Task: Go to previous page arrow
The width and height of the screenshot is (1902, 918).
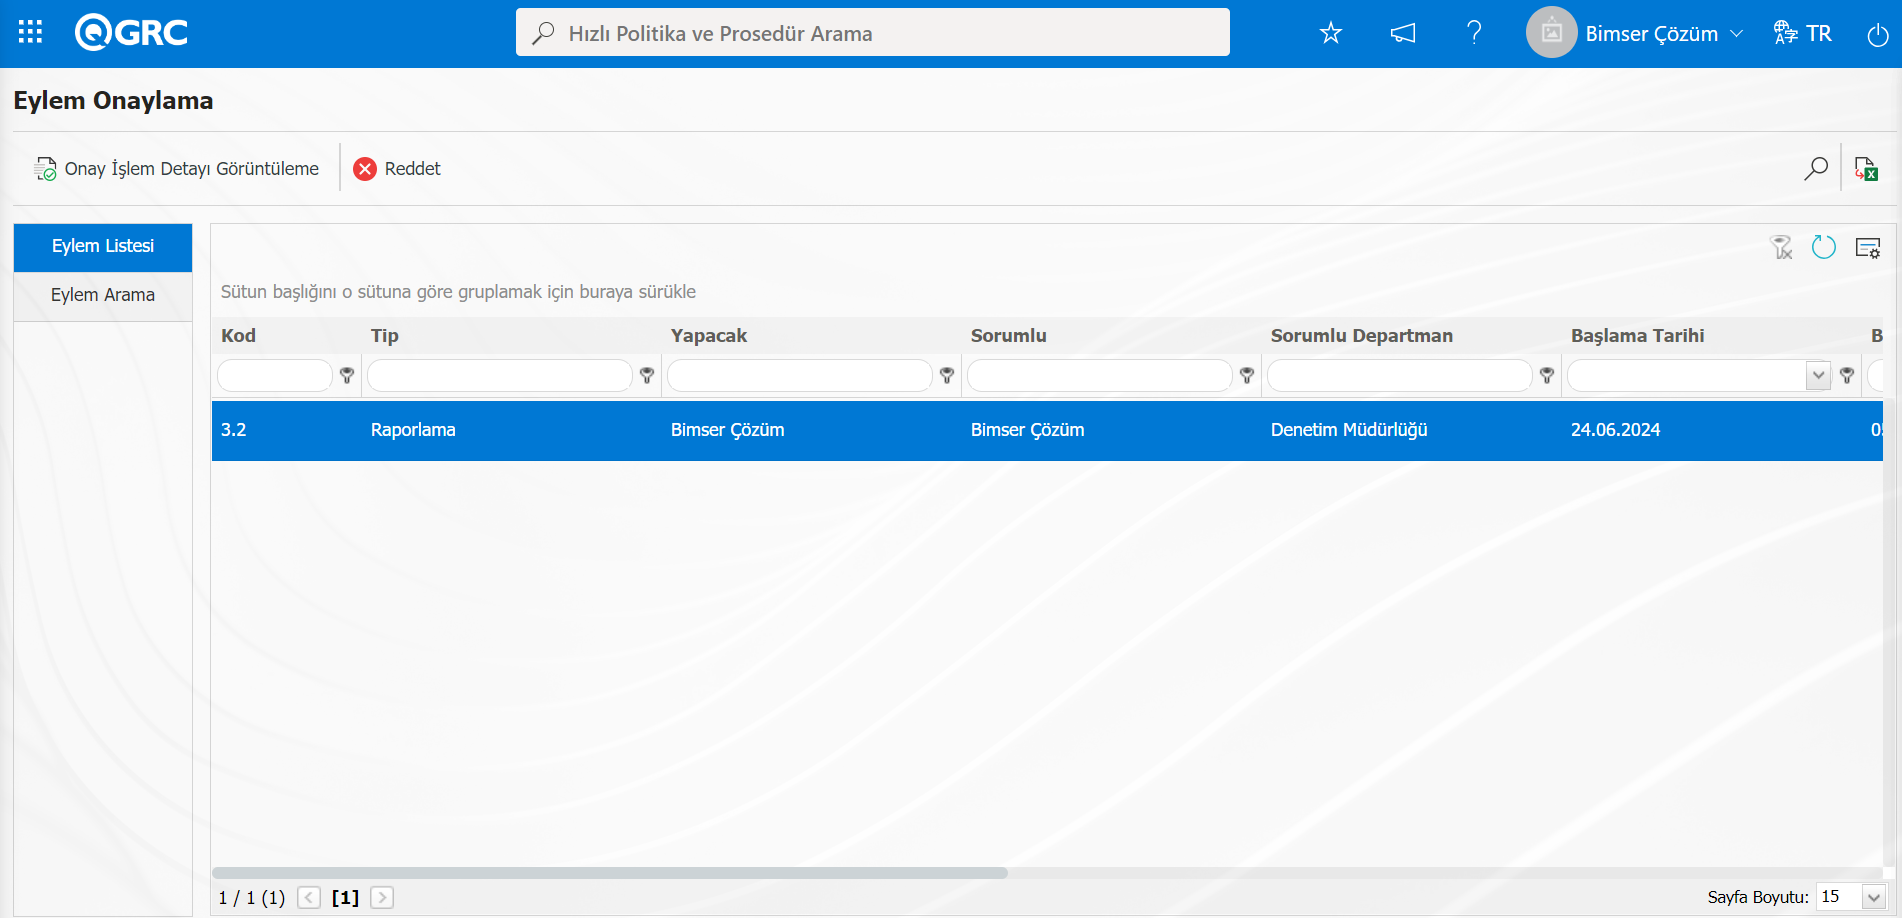Action: [x=309, y=897]
